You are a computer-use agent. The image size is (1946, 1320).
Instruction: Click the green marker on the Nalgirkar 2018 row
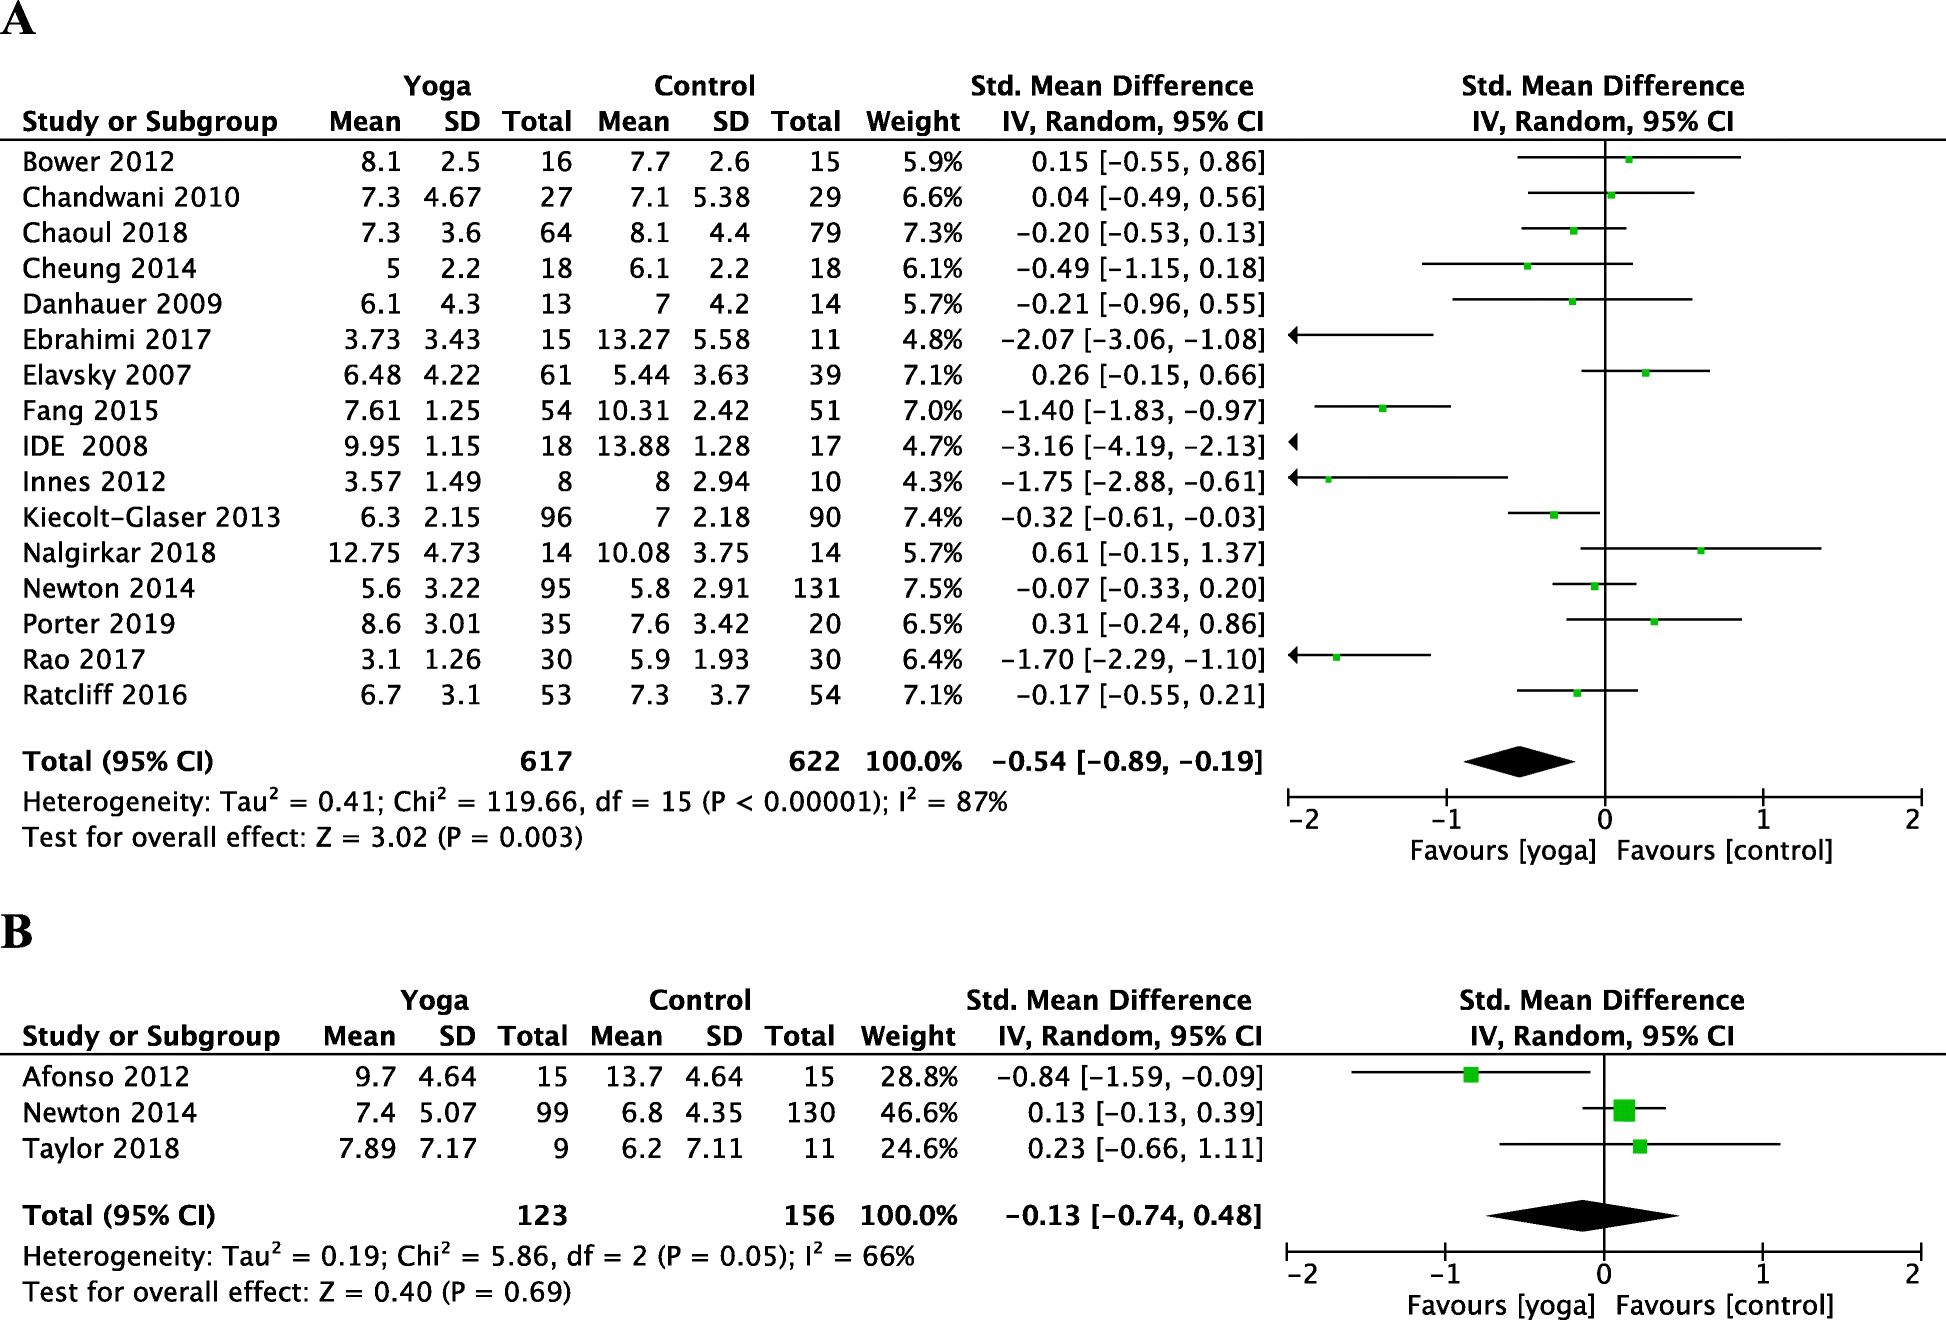coord(1701,550)
